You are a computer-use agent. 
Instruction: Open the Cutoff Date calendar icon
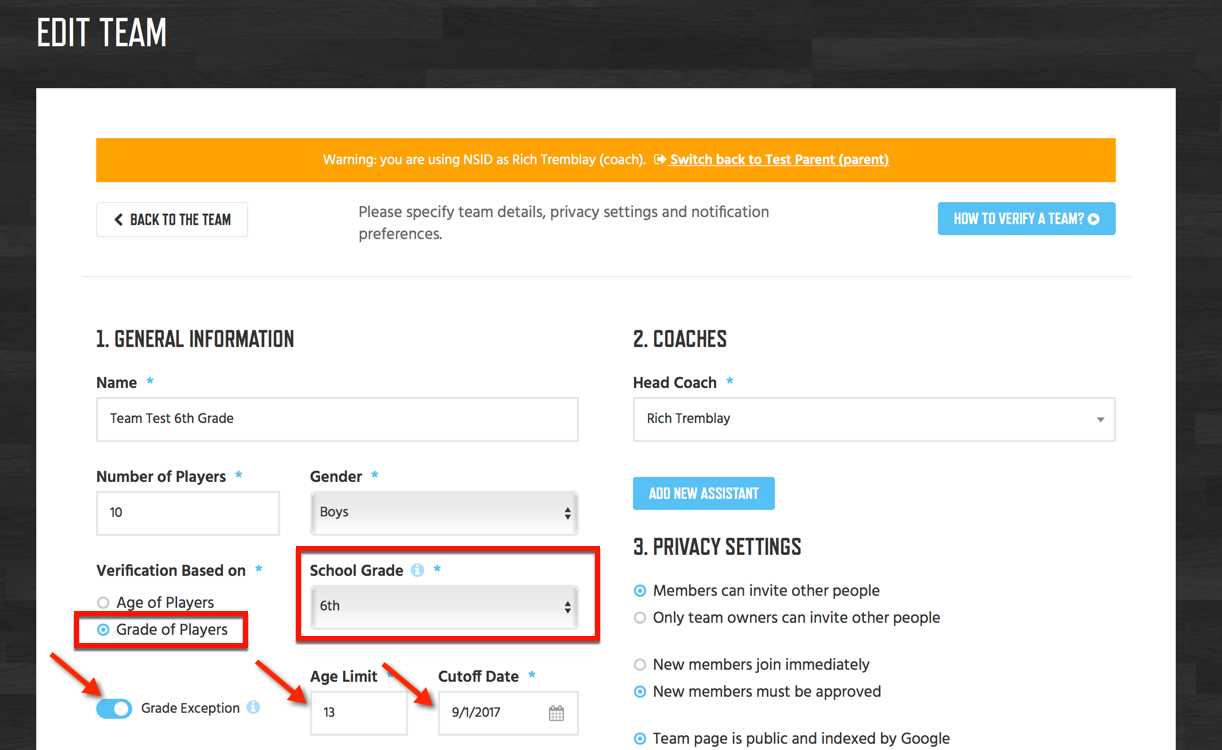pos(556,713)
